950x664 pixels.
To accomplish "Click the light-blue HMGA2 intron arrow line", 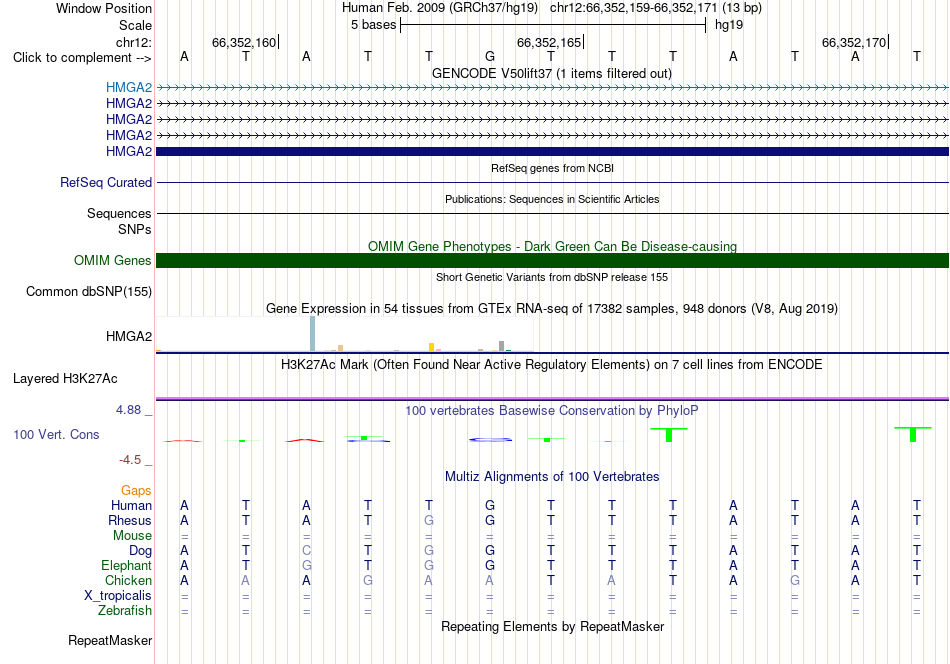I will tap(552, 88).
